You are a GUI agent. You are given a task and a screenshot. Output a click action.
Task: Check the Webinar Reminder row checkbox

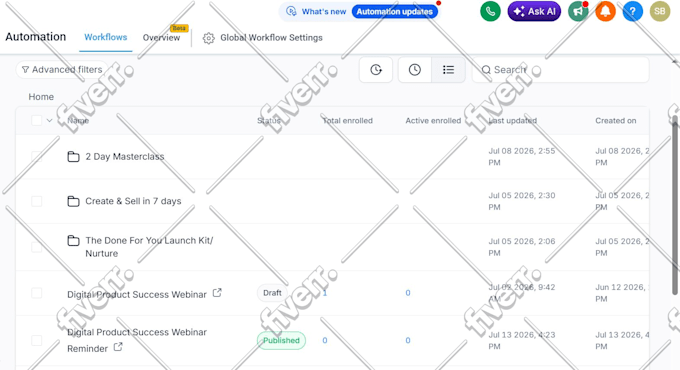36,340
